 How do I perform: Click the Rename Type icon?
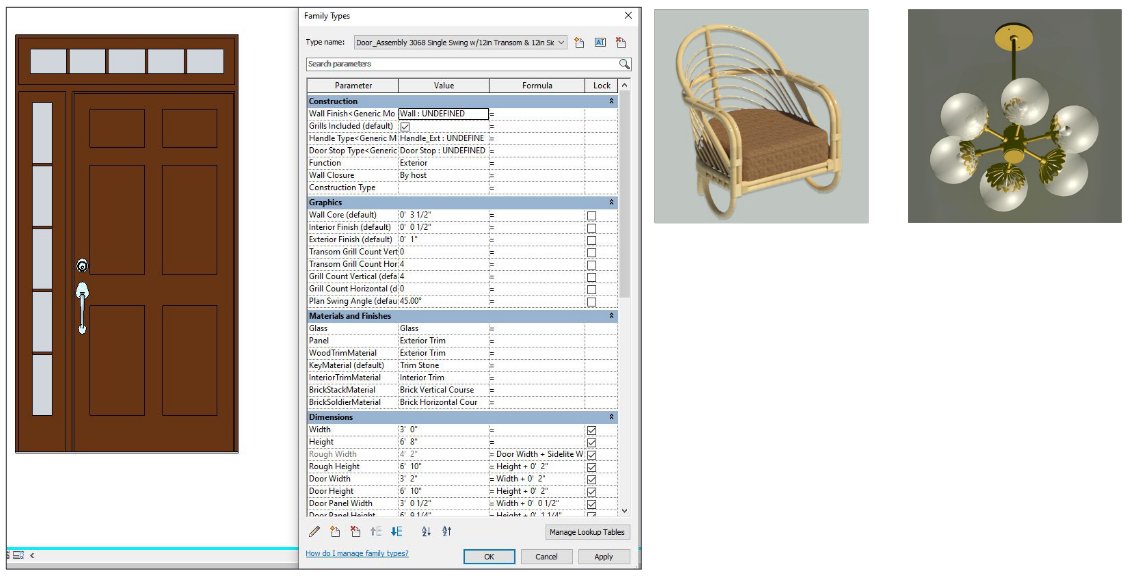tap(601, 43)
